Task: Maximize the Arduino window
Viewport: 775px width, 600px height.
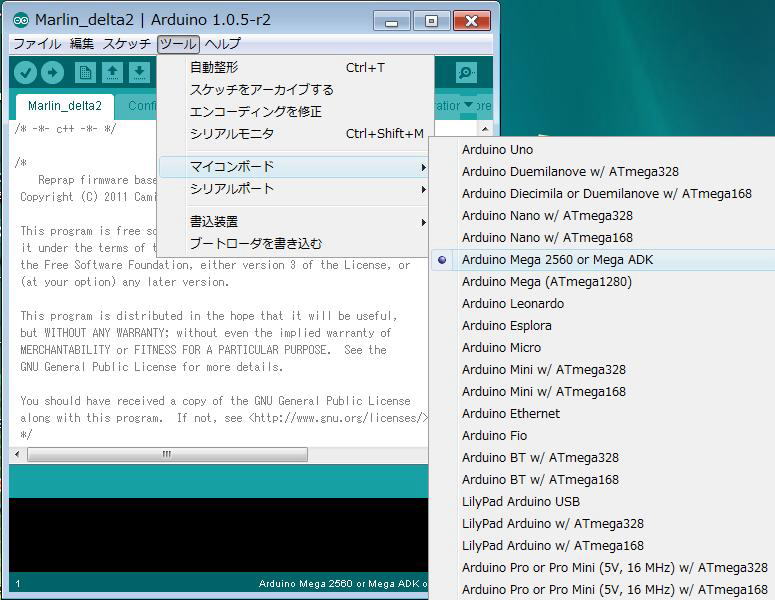Action: click(431, 21)
